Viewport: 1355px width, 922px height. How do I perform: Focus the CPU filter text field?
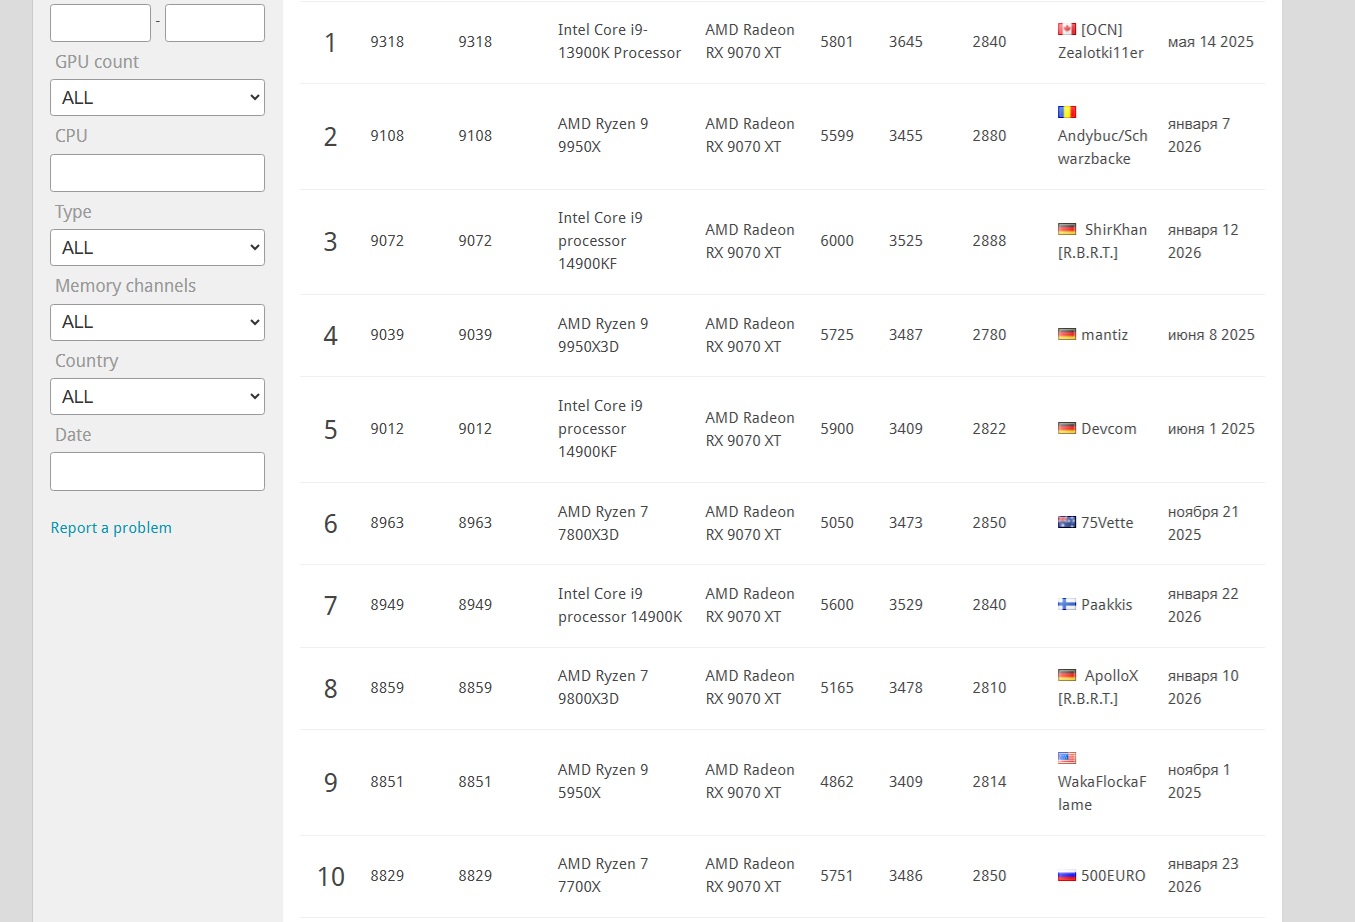tap(157, 173)
